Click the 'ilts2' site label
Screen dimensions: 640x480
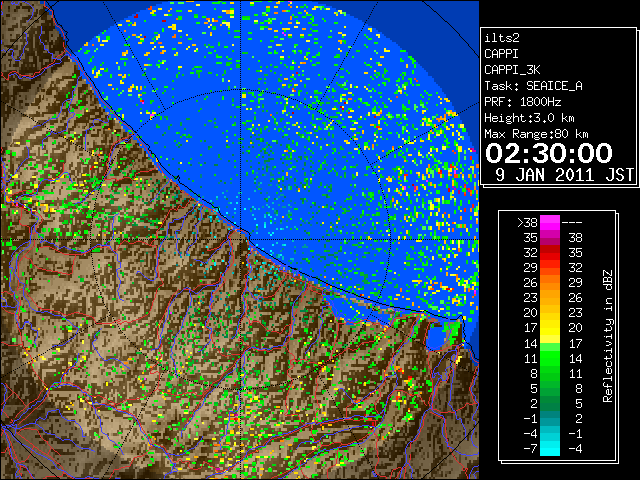point(502,38)
